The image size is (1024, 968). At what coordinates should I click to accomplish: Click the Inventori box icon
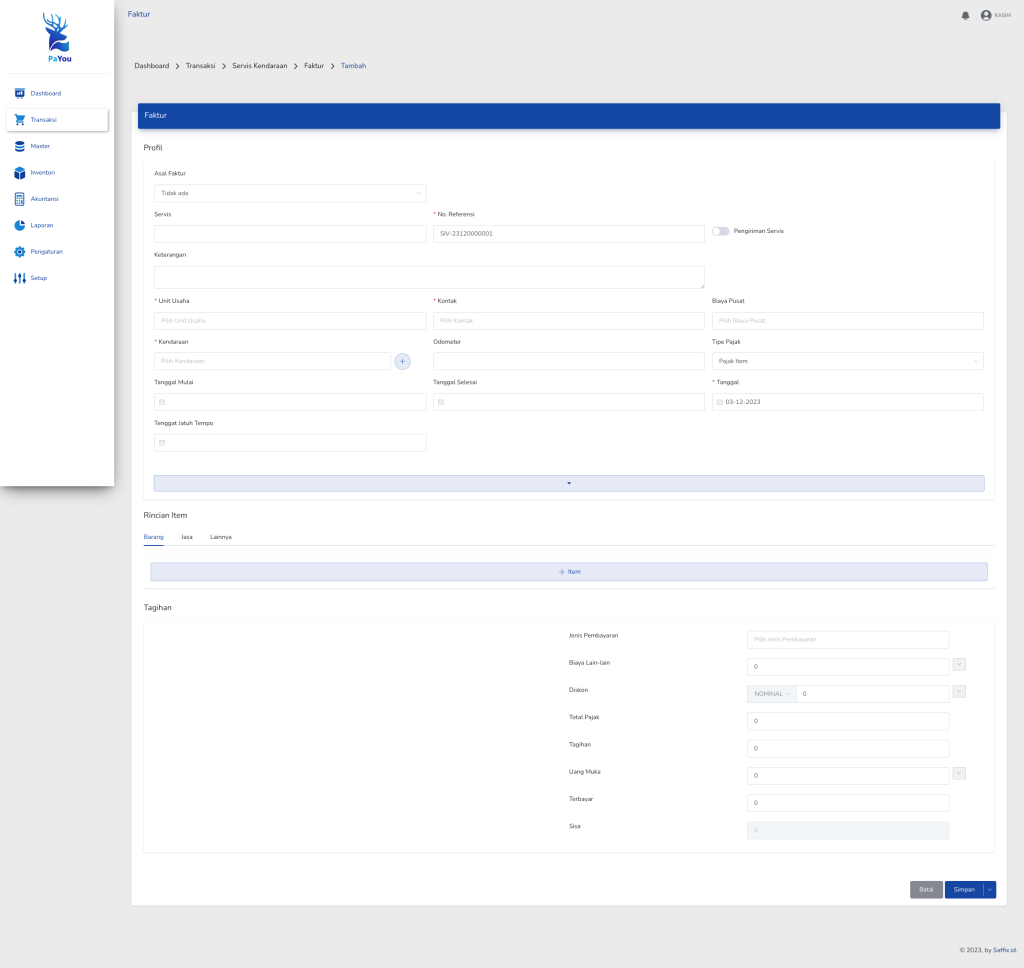coord(20,172)
